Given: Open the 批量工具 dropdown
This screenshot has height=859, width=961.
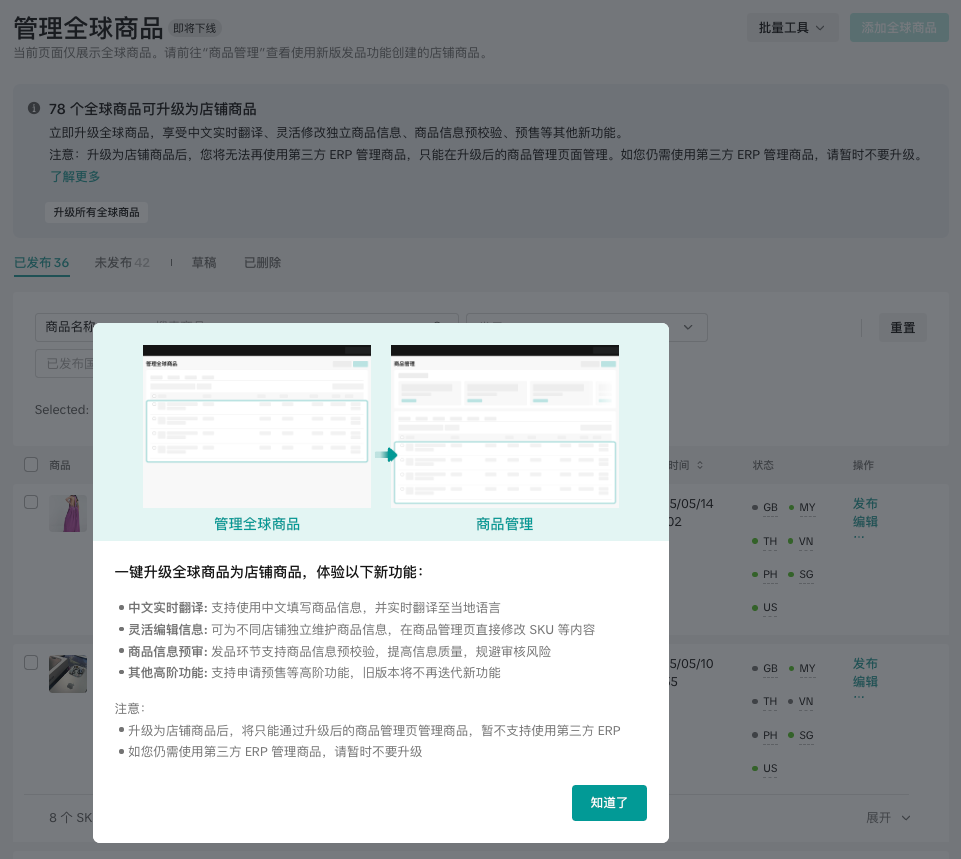Looking at the screenshot, I should [x=792, y=28].
